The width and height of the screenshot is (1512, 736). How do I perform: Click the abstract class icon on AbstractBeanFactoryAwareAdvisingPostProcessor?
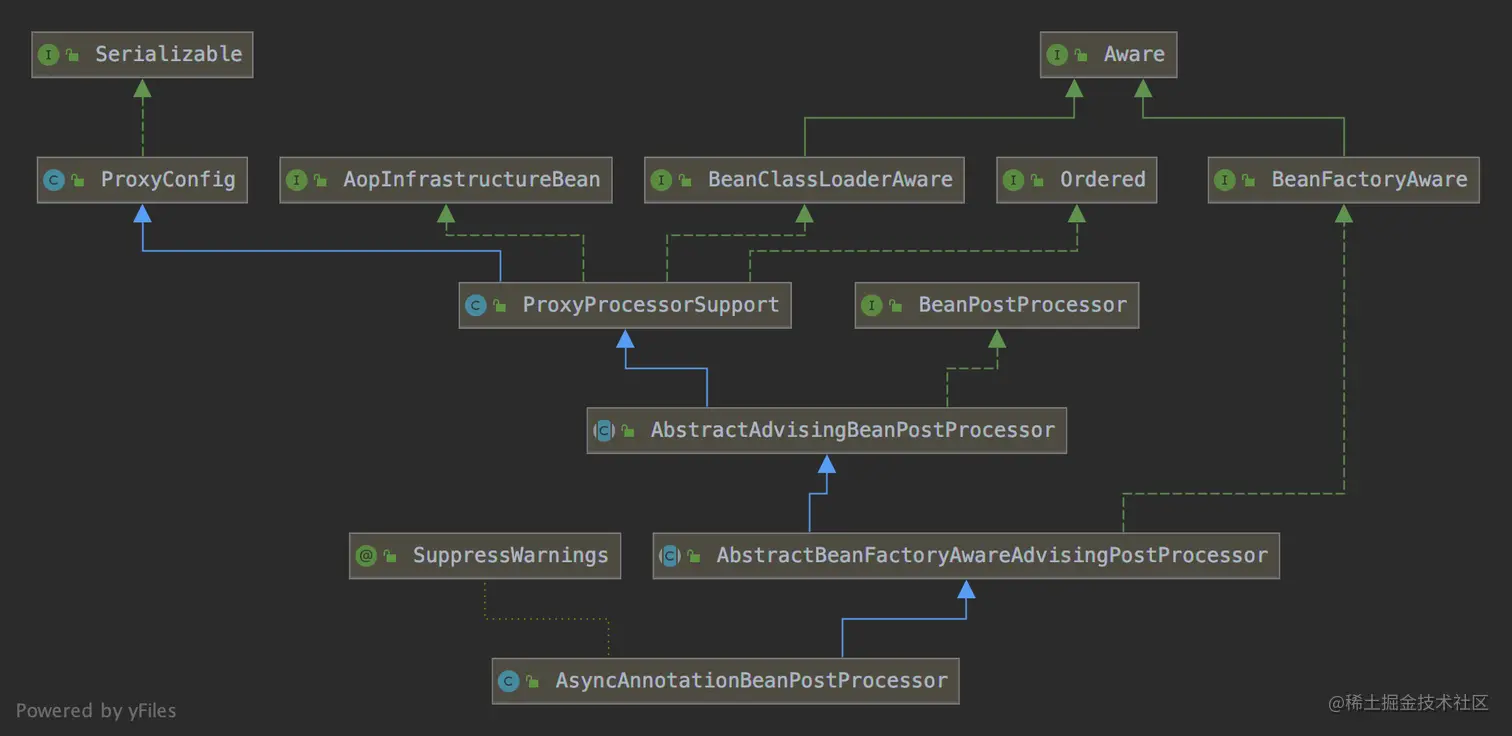tap(671, 555)
